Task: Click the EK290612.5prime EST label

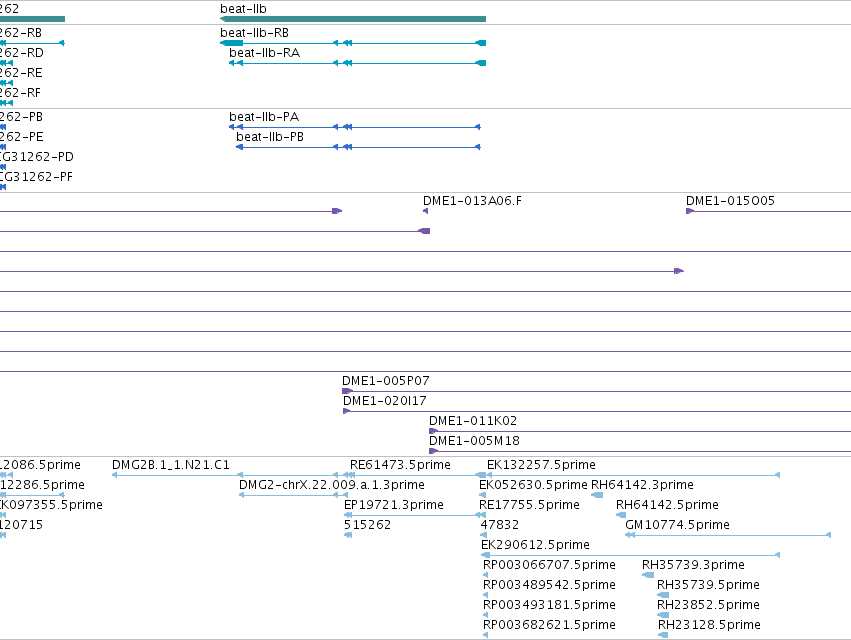Action: click(535, 545)
